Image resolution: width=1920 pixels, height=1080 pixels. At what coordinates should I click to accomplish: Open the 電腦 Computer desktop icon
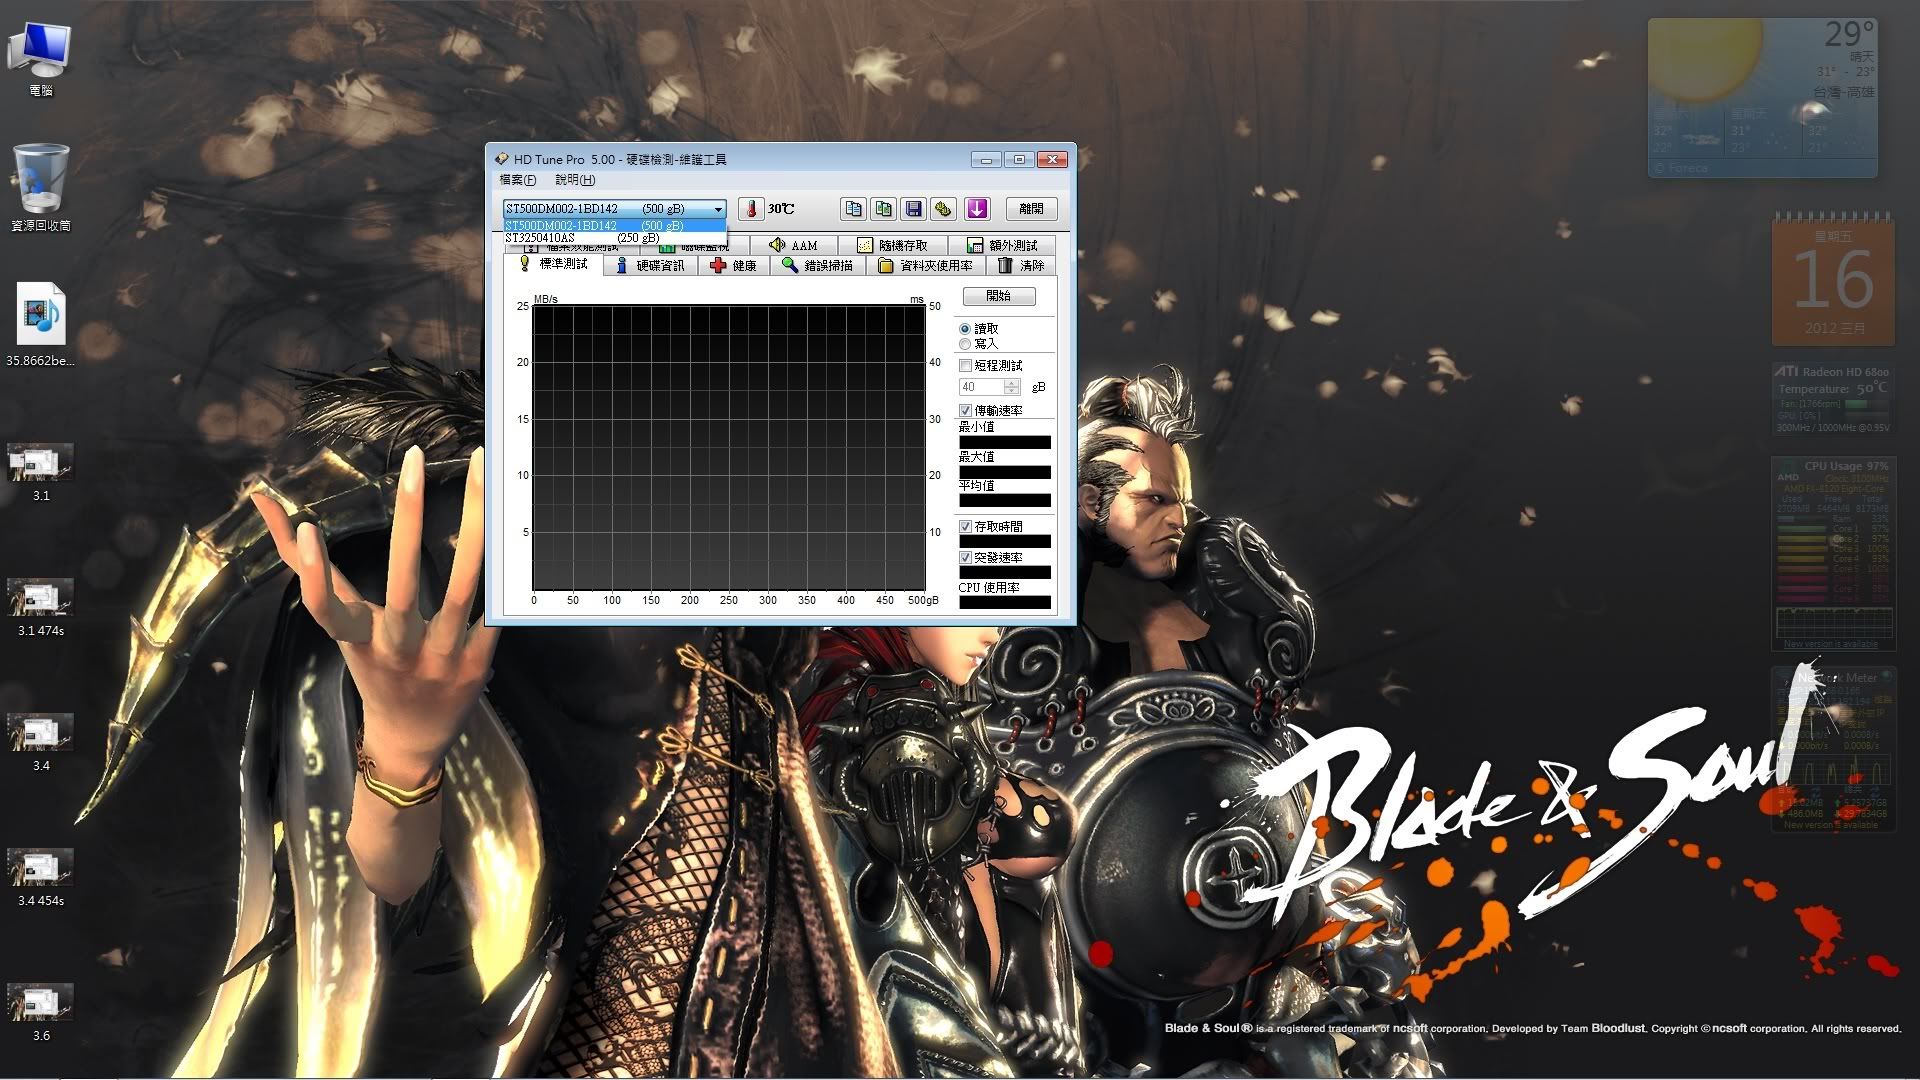[40, 60]
